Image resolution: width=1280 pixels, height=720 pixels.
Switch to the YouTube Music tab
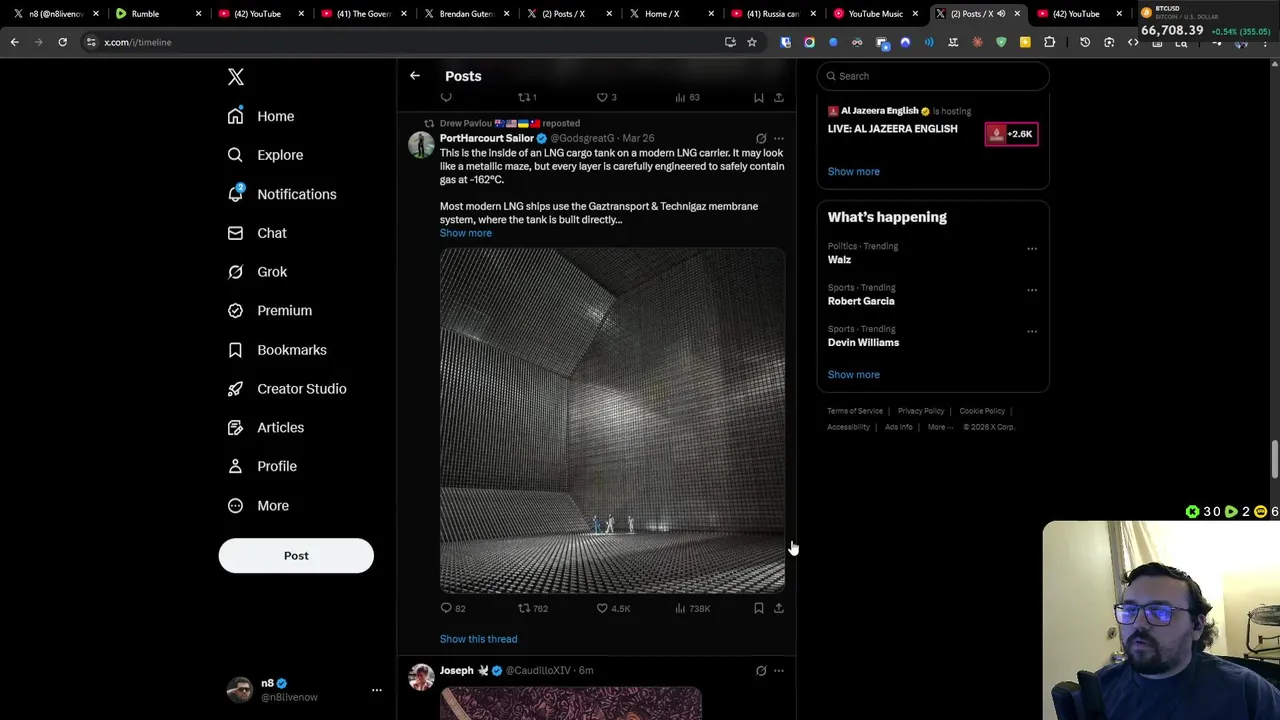click(875, 14)
